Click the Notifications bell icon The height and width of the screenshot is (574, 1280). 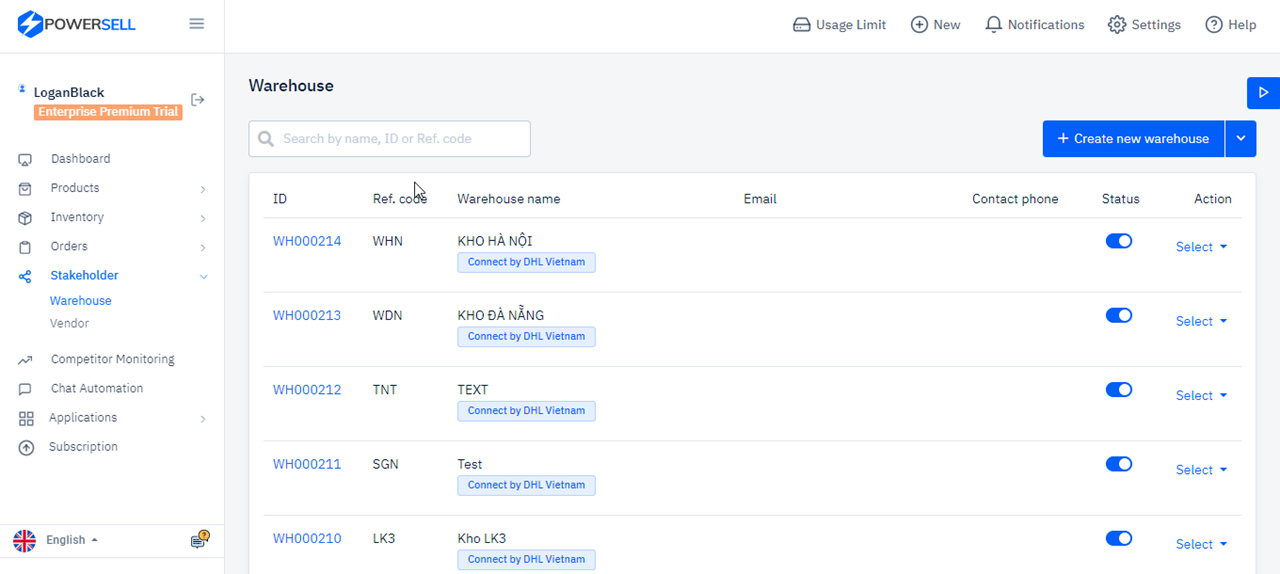pyautogui.click(x=993, y=25)
